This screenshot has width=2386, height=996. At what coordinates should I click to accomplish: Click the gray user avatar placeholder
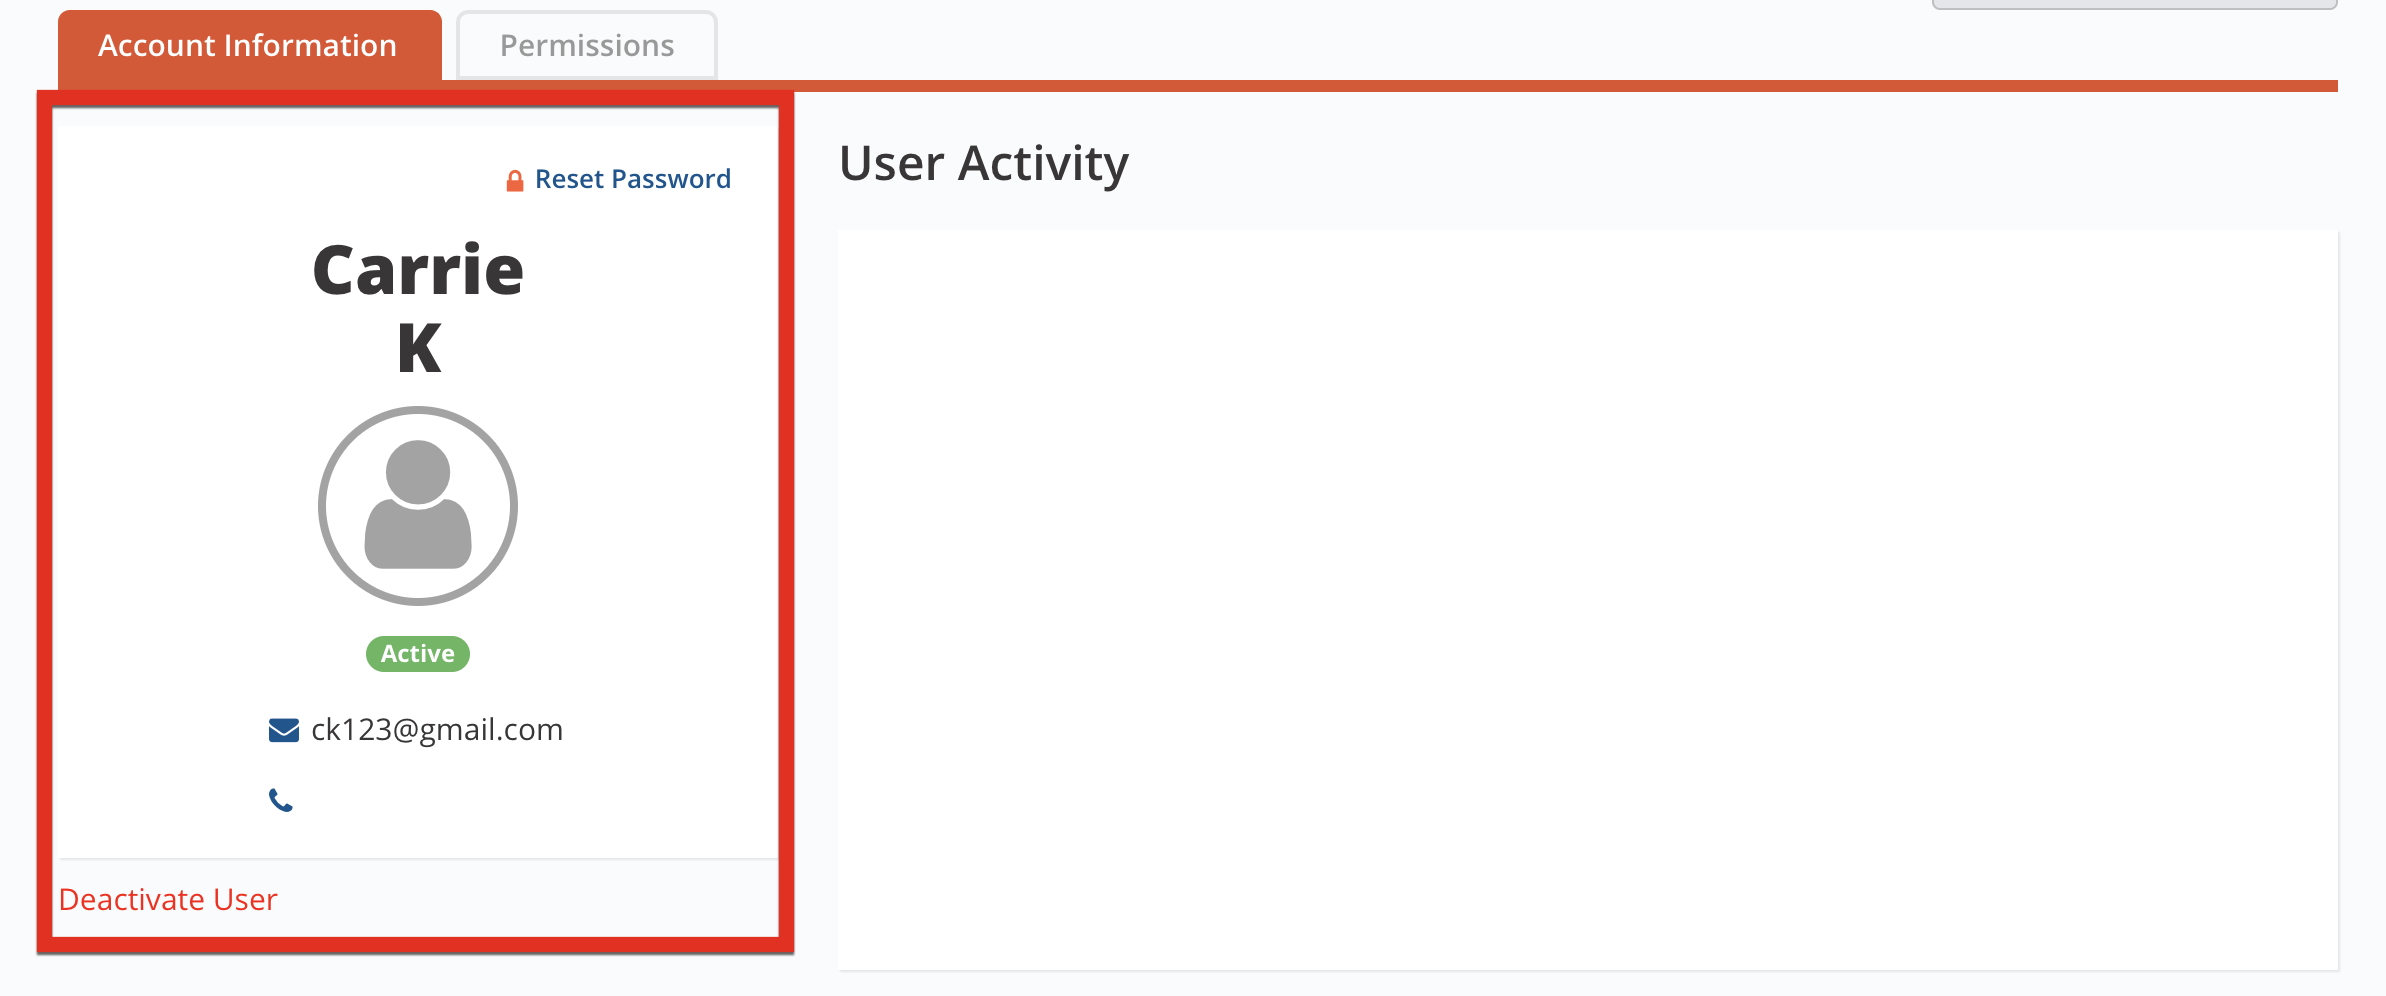pos(418,505)
